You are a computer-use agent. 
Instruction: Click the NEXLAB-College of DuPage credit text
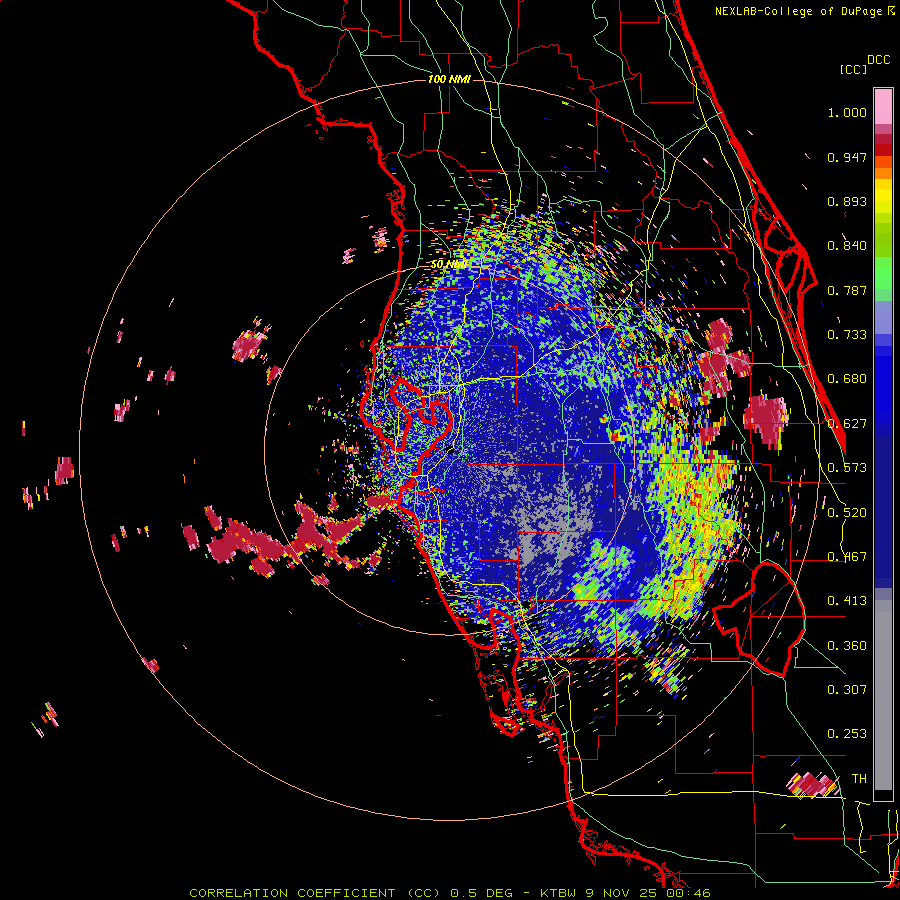pos(800,11)
